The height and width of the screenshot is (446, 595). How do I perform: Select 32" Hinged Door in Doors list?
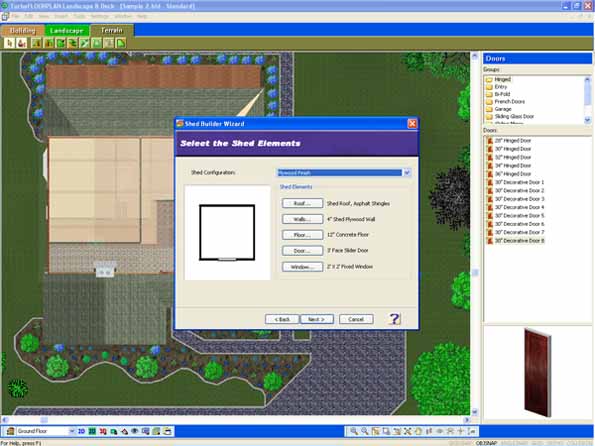(513, 157)
